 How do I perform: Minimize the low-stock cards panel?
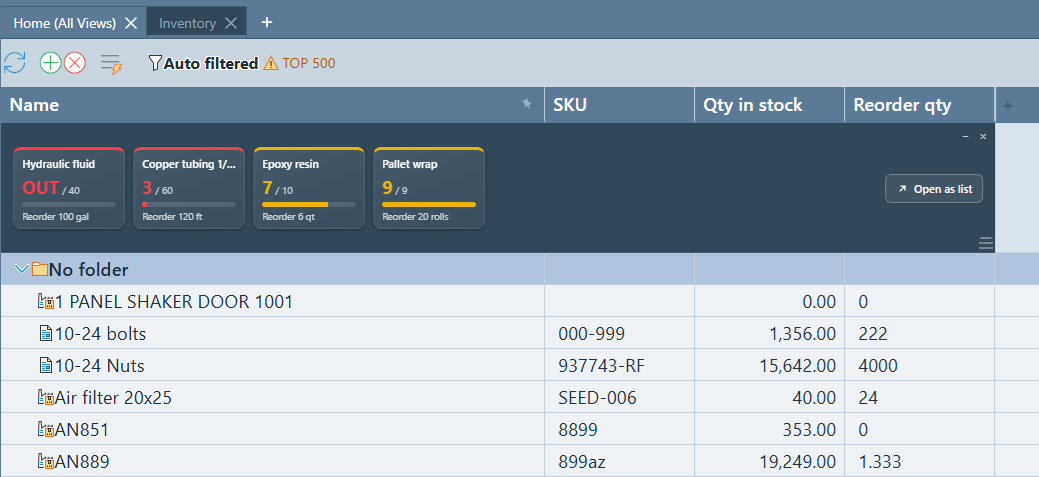[x=965, y=136]
